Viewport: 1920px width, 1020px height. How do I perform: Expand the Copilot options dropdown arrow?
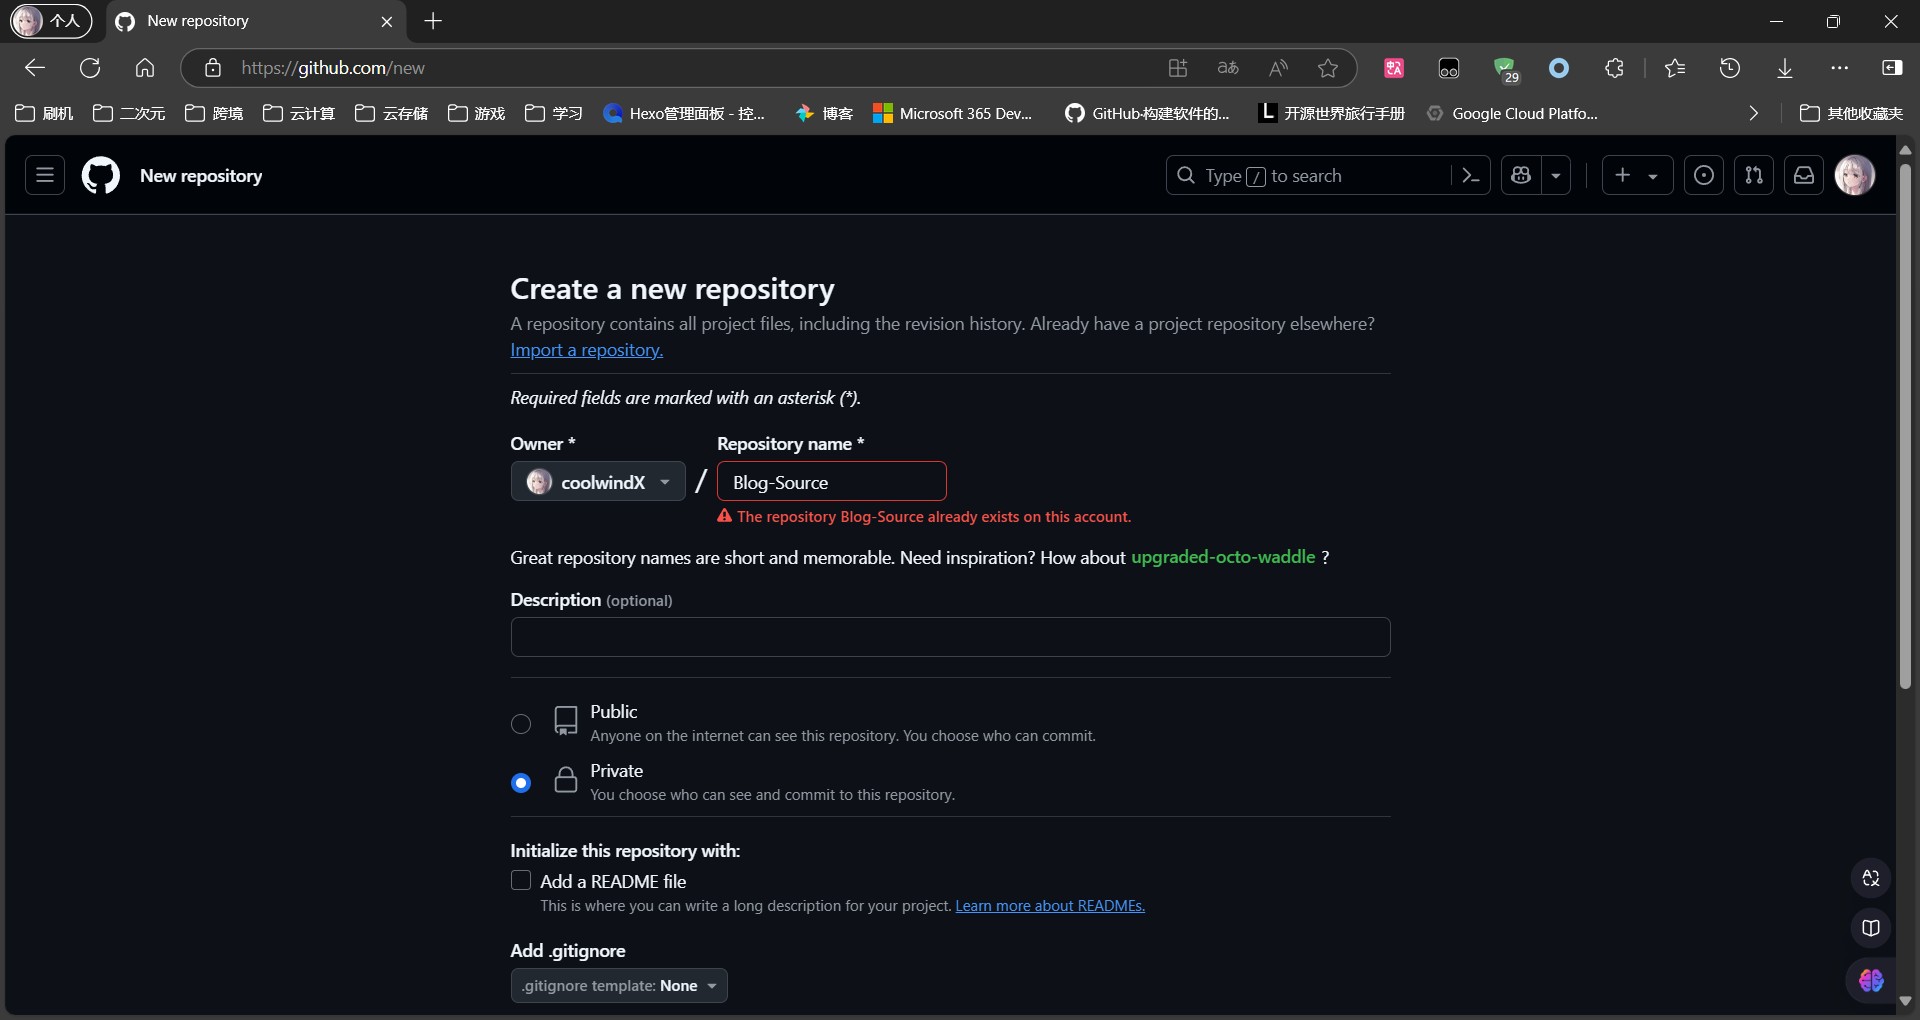[1556, 175]
